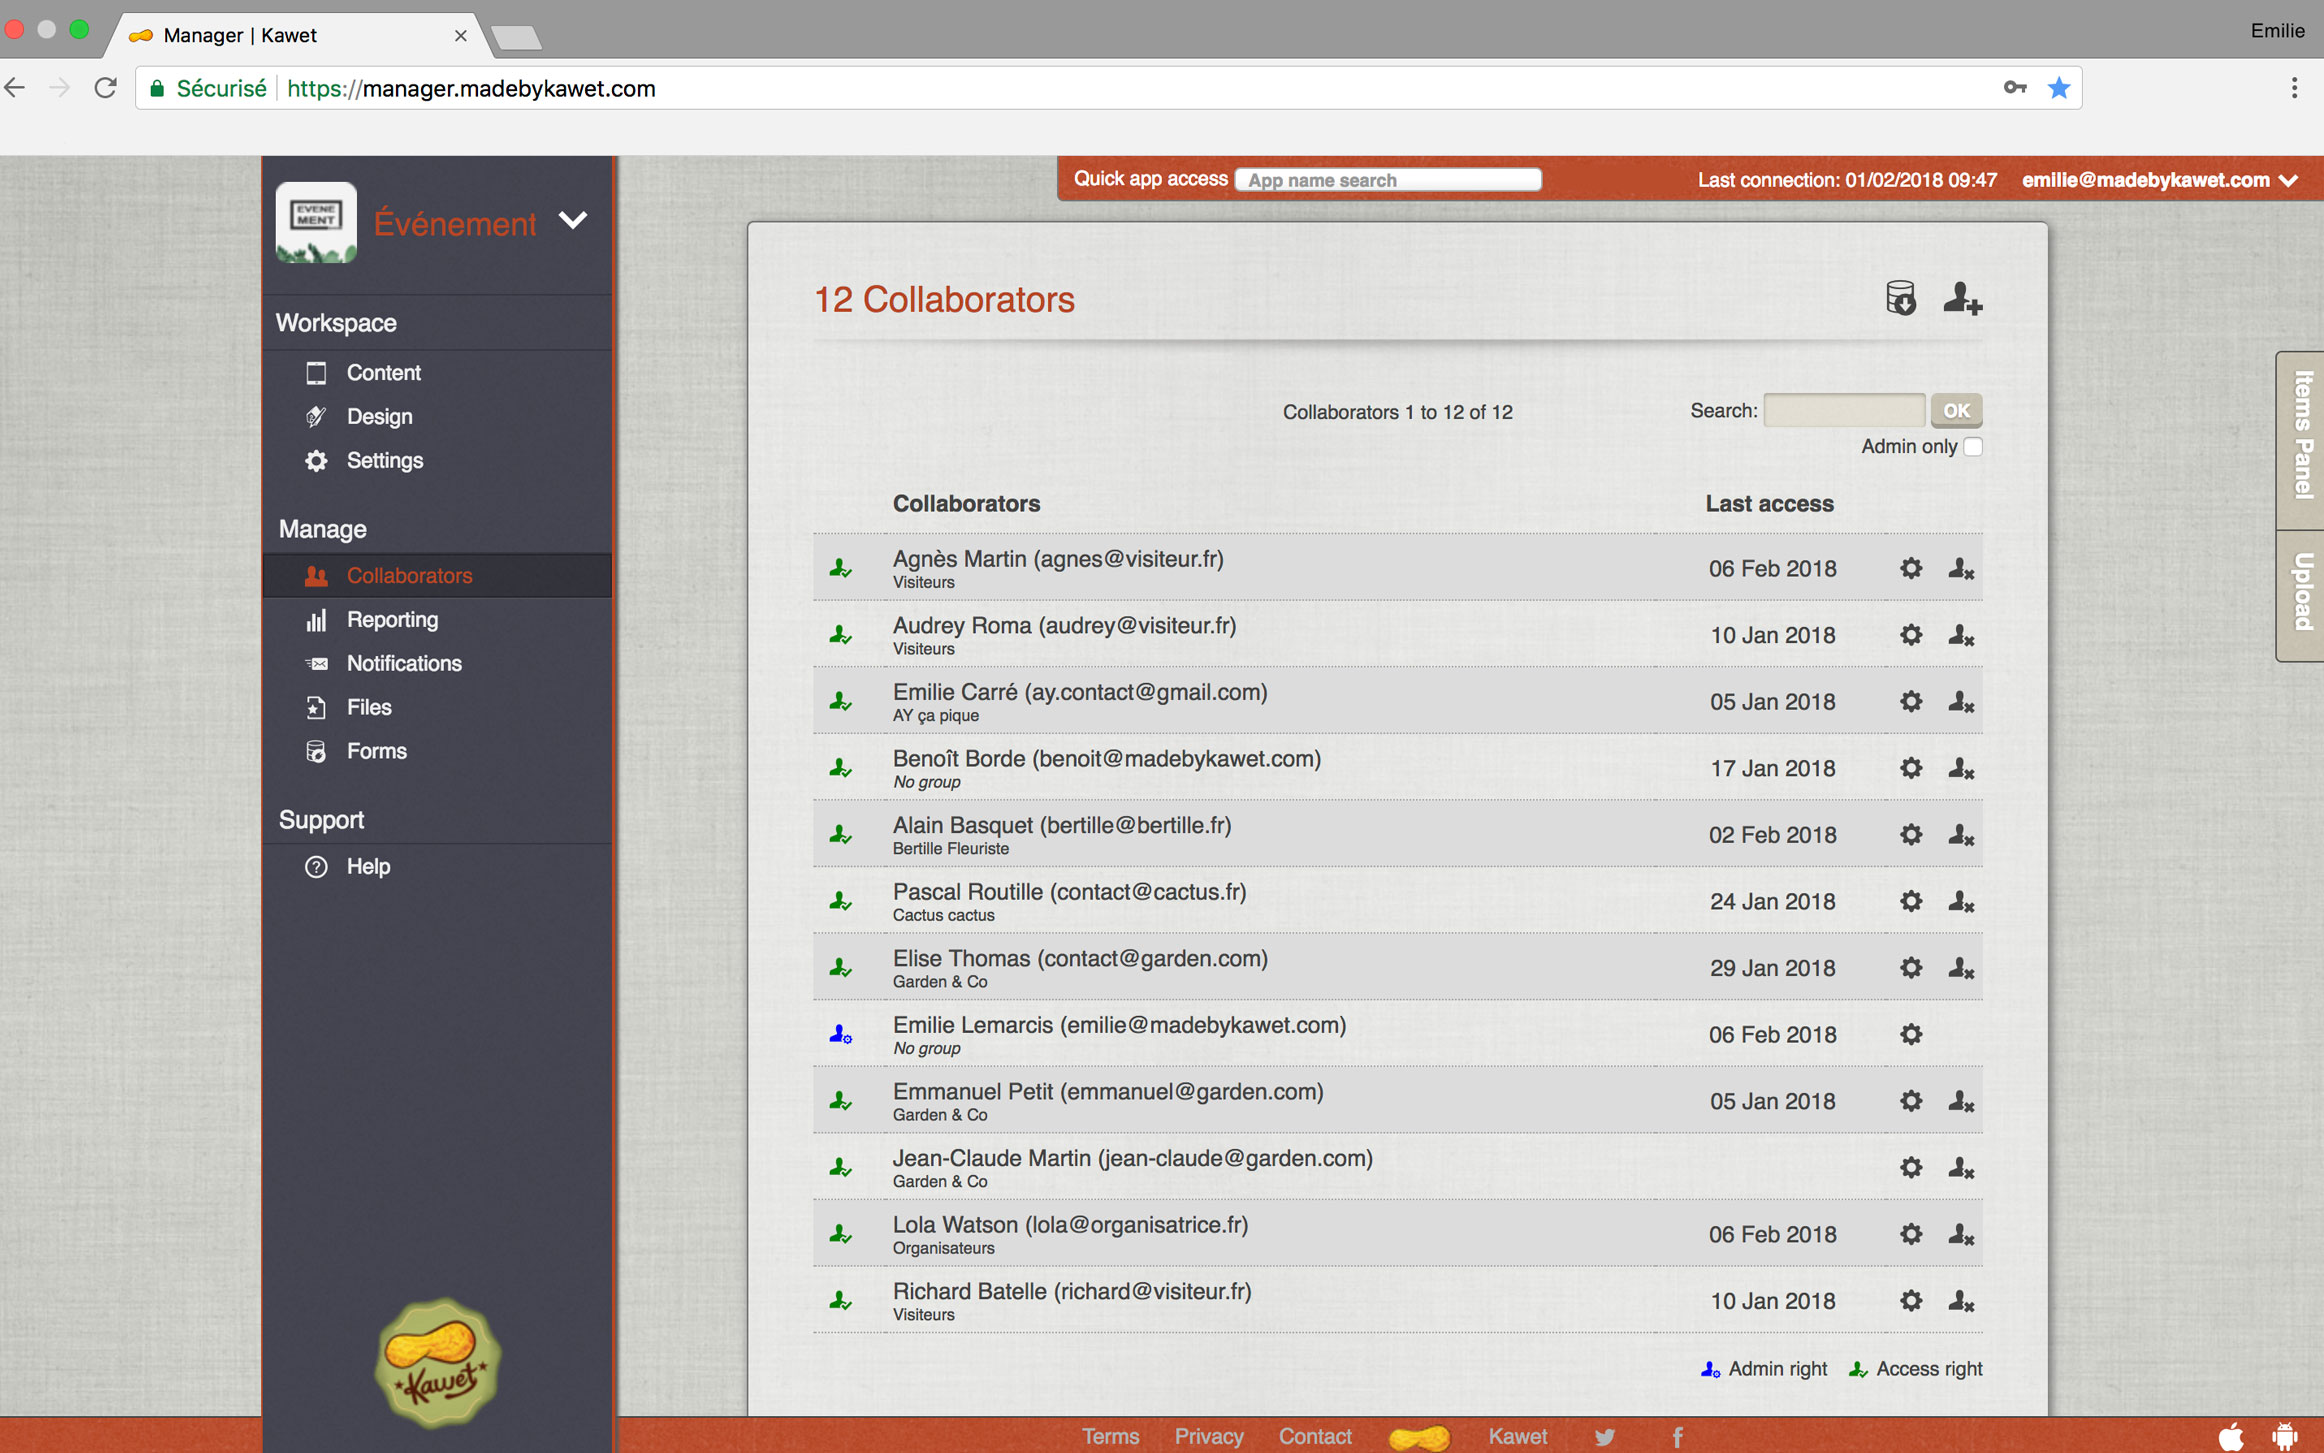
Task: Click the Twitter icon in the footer
Action: [x=1604, y=1436]
